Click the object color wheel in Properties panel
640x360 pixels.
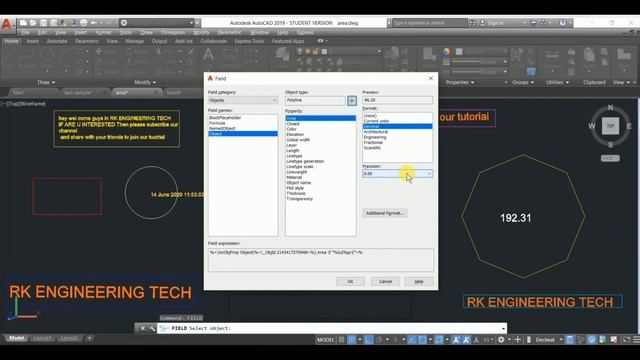(x=446, y=52)
